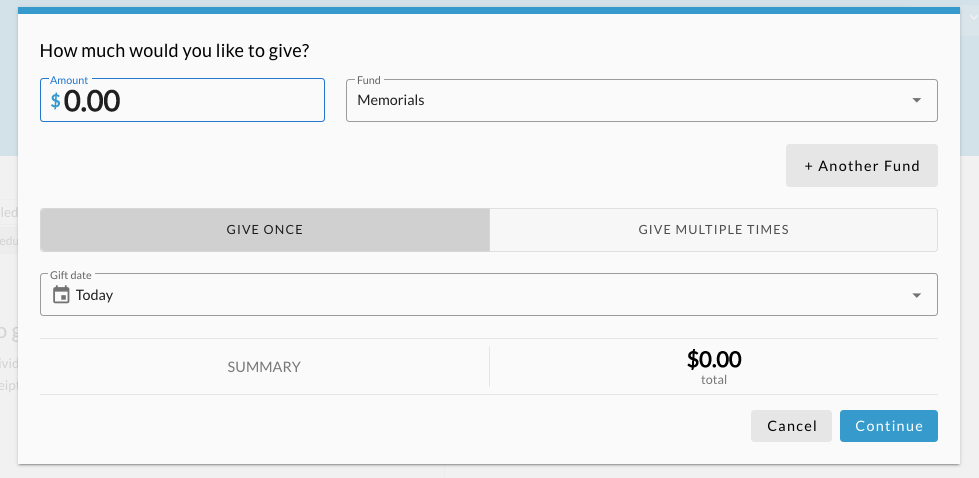Image resolution: width=979 pixels, height=478 pixels.
Task: Click the blue dollar sign icon
Action: [x=56, y=100]
